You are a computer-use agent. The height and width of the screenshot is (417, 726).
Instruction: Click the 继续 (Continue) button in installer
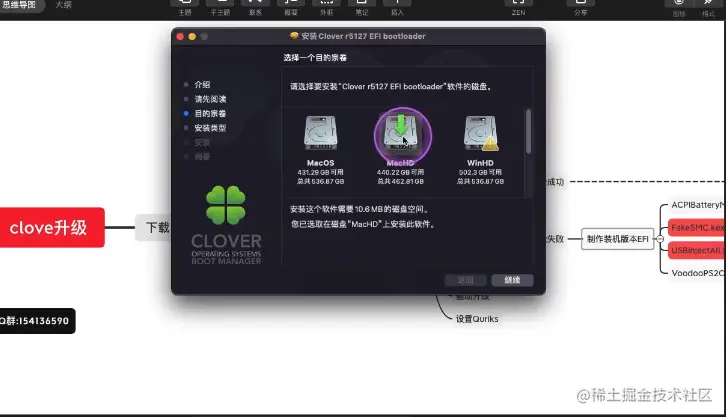[512, 280]
